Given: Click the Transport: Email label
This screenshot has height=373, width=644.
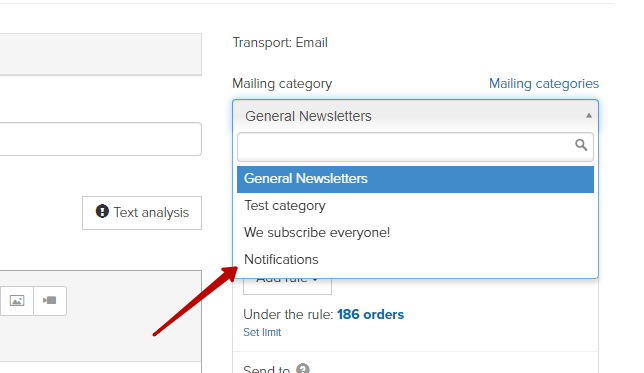Looking at the screenshot, I should 280,43.
